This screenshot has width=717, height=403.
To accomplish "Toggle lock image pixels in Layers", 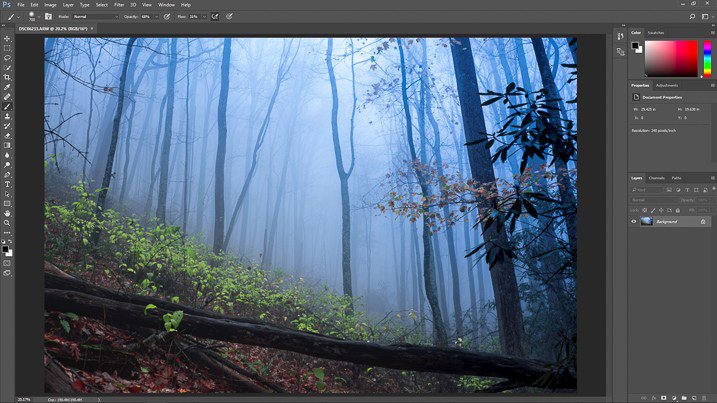I will (x=653, y=210).
